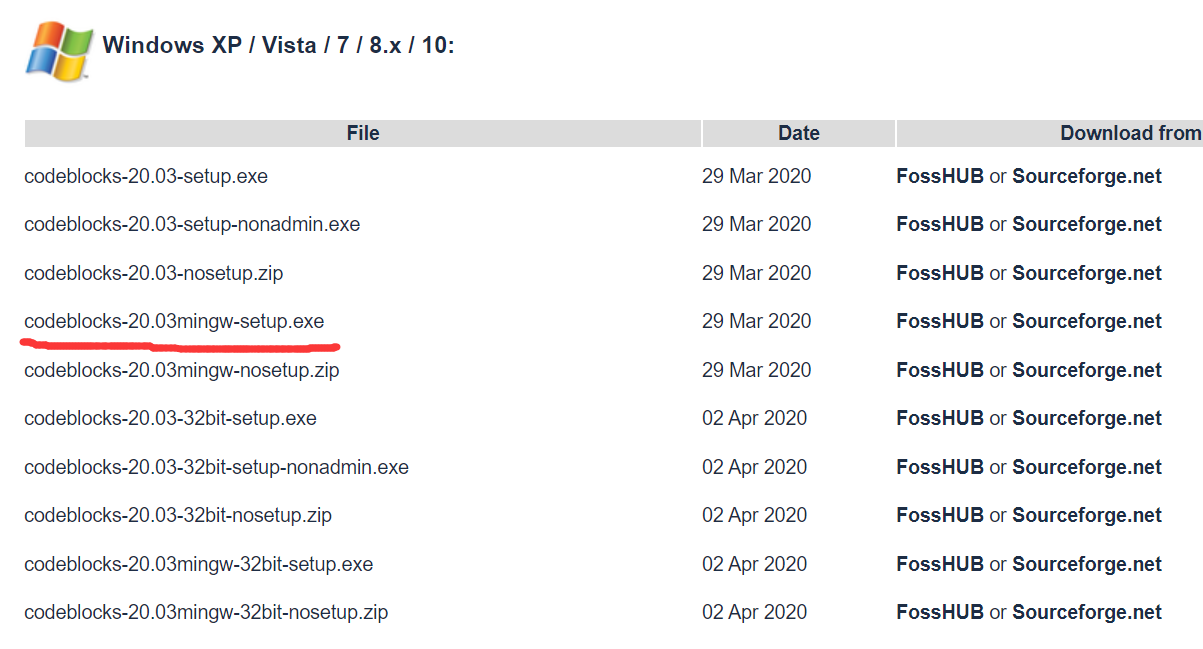Click the codeblocks-20.03-setup.exe filename

click(146, 176)
